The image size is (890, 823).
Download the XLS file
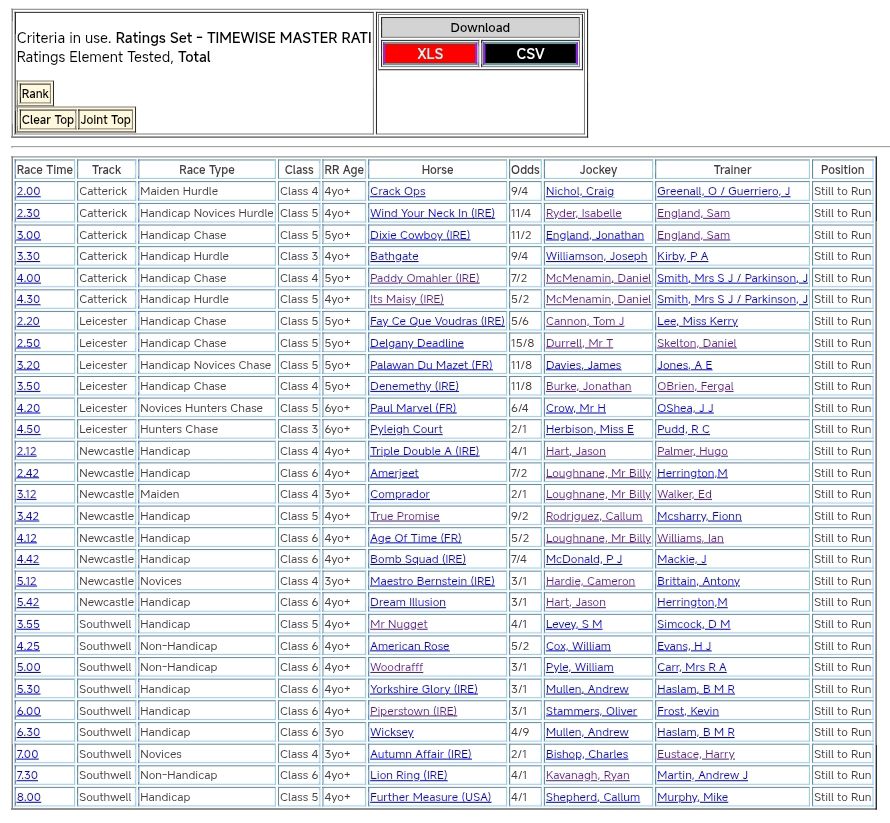[430, 54]
